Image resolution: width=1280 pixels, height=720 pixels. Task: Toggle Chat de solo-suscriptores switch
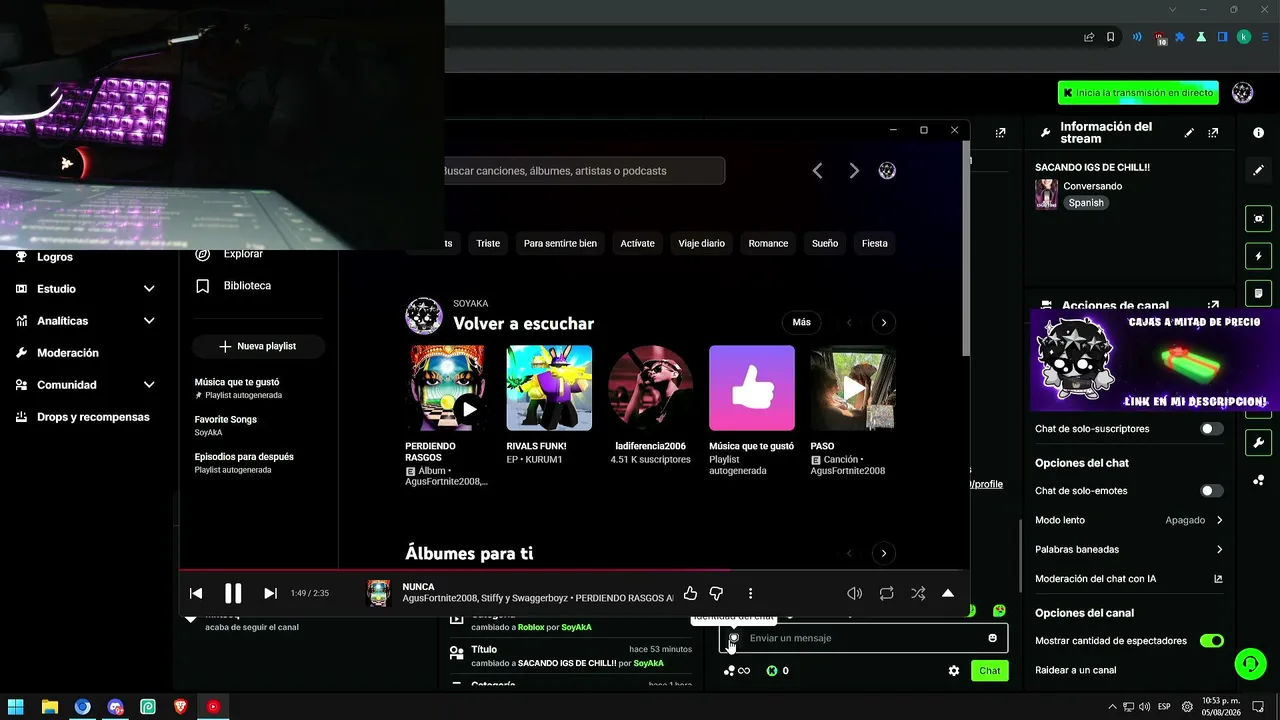point(1211,429)
